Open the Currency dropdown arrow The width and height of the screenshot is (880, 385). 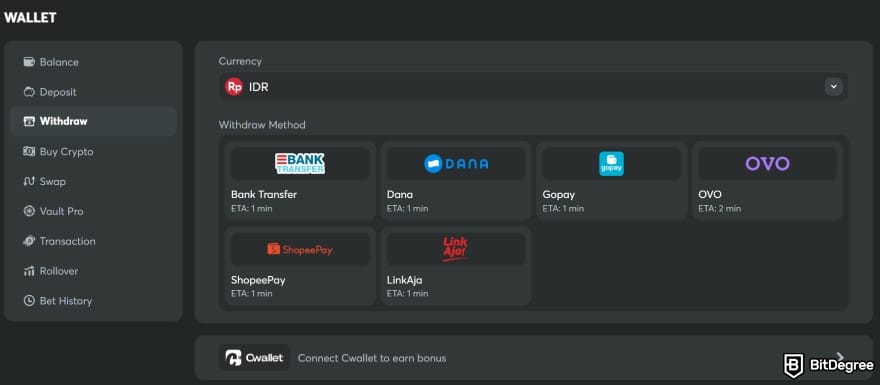(x=833, y=86)
